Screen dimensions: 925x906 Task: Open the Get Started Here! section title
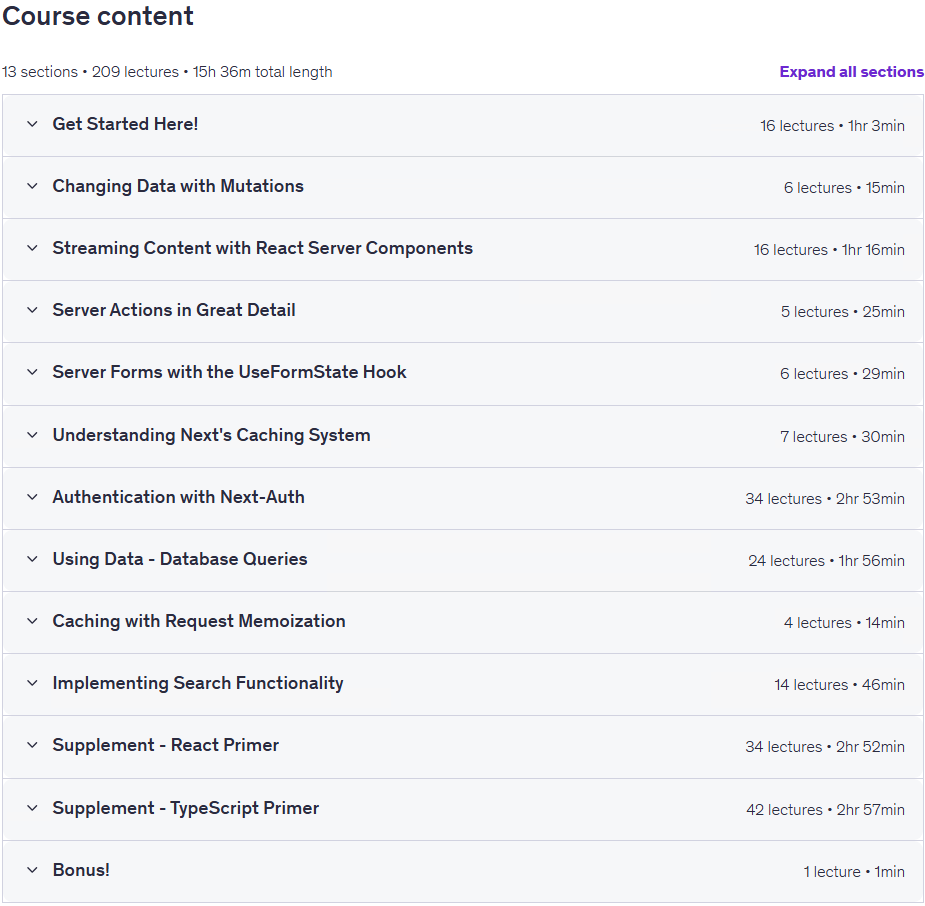click(x=125, y=124)
